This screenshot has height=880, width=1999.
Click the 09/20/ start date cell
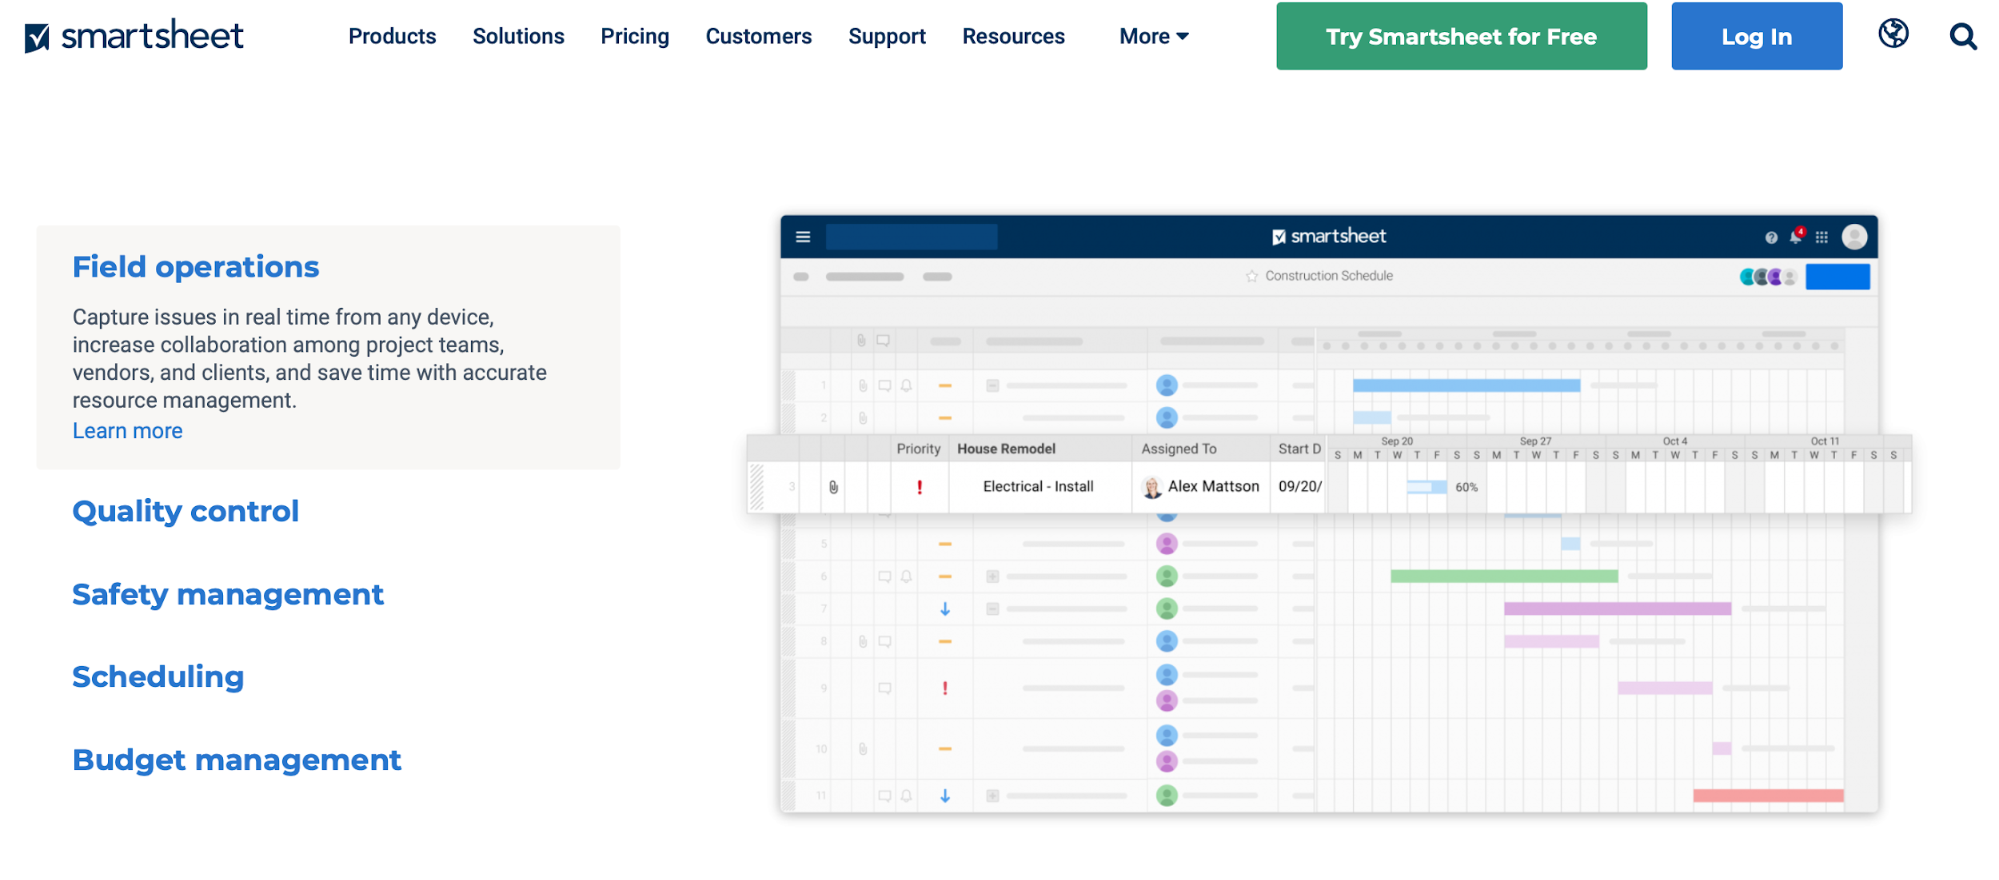point(1299,487)
